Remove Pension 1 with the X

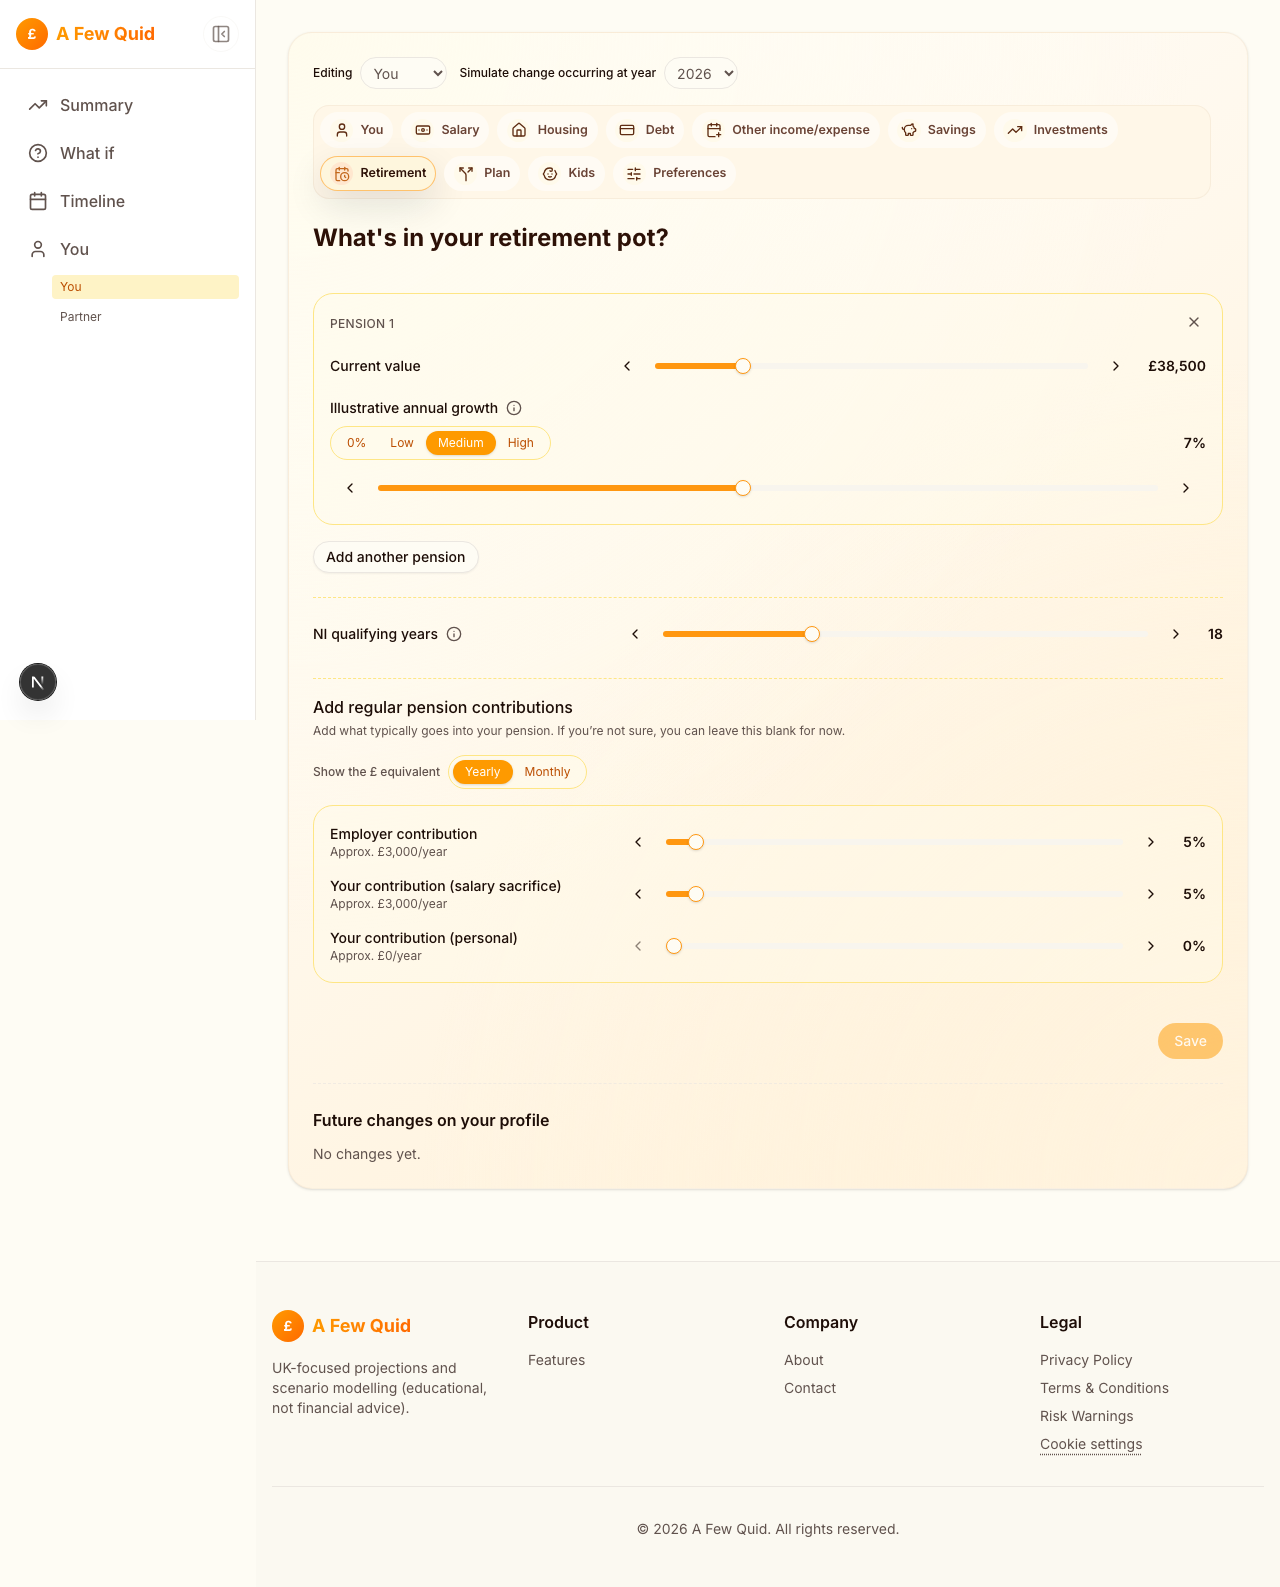coord(1194,322)
